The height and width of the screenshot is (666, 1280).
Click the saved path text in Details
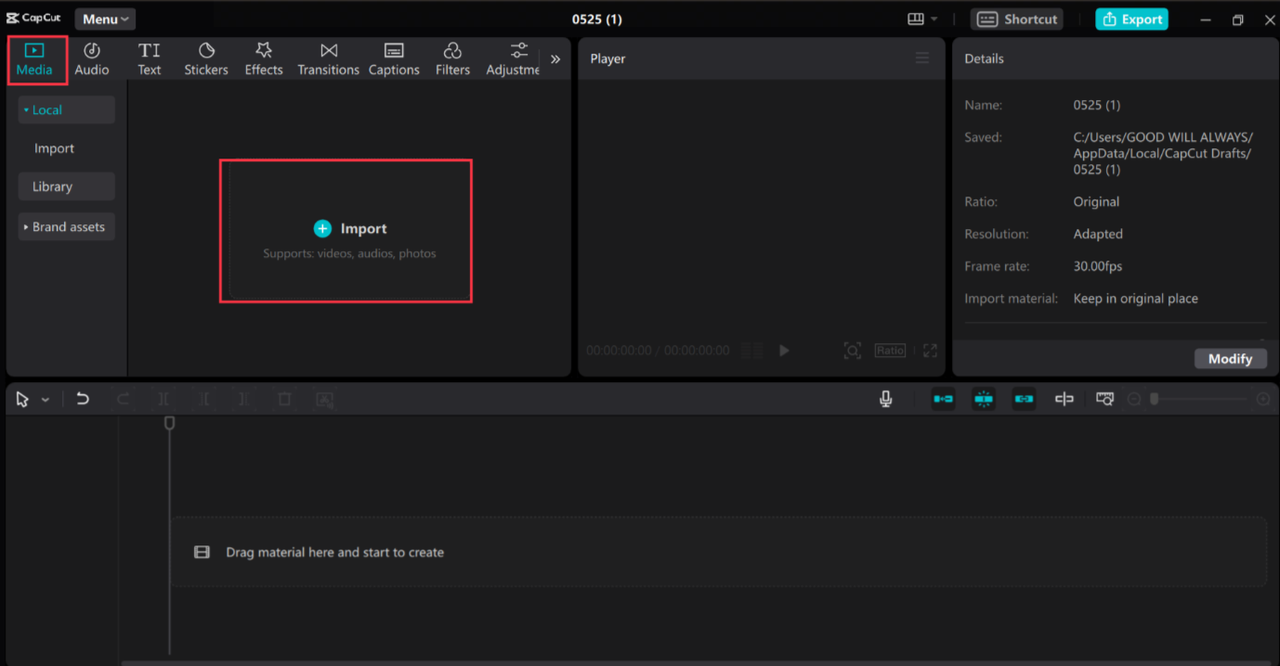(1163, 153)
